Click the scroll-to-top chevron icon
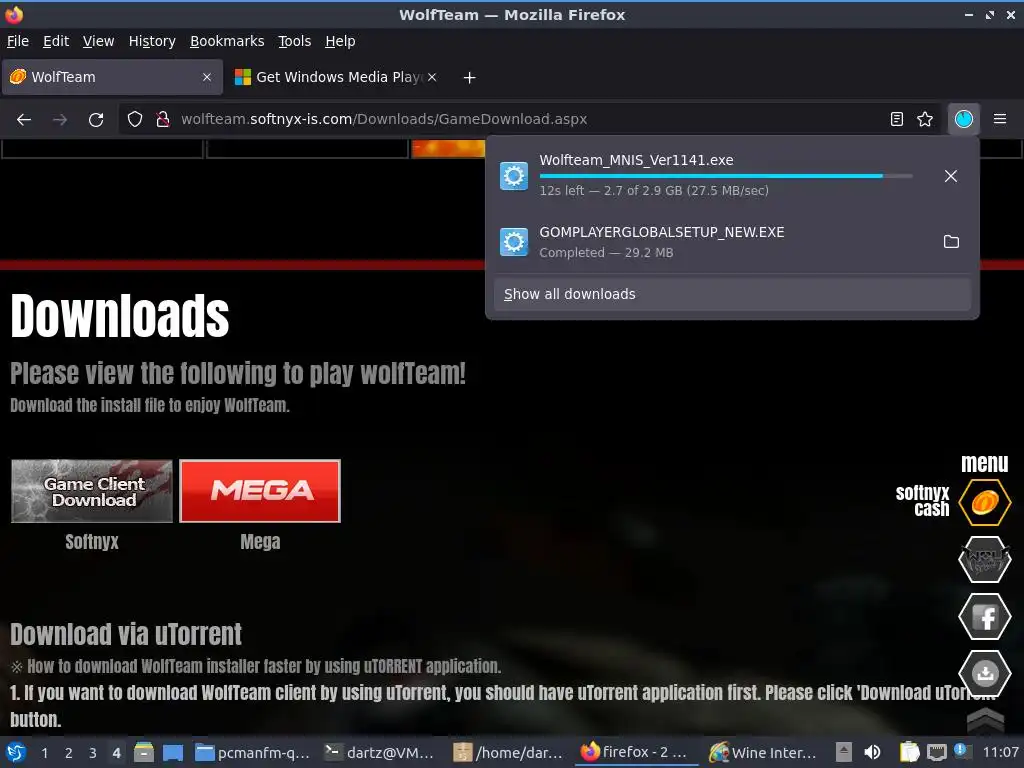This screenshot has height=768, width=1024. [985, 720]
